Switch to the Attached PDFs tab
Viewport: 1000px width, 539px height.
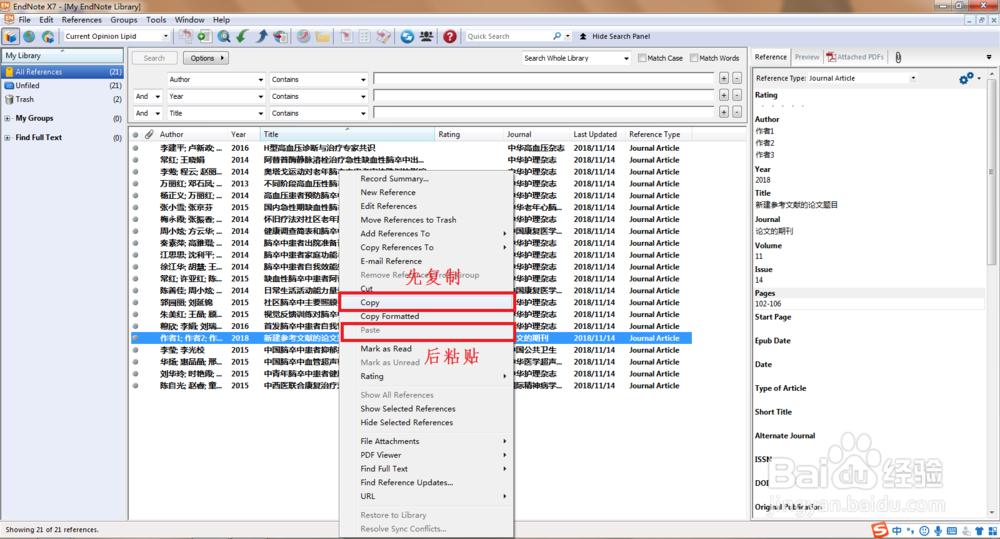tap(855, 57)
